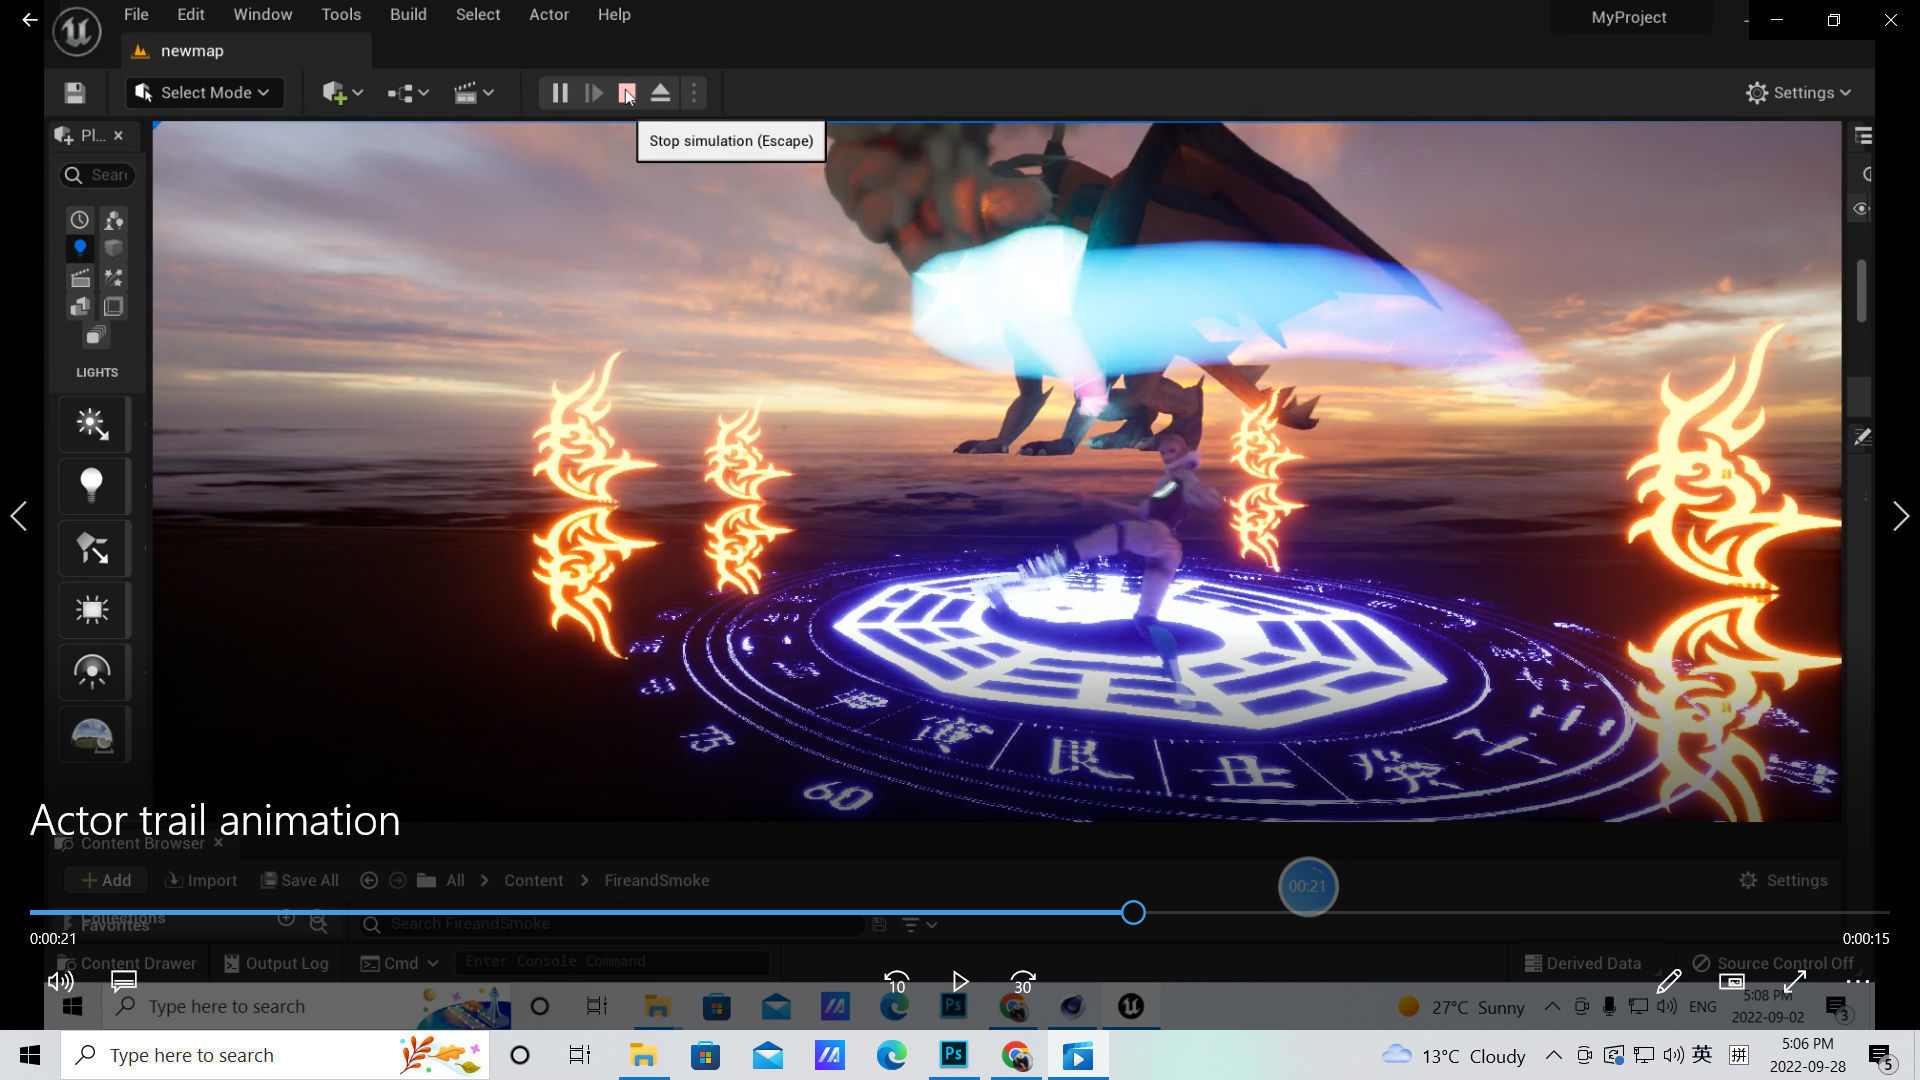Screen dimensions: 1920x1080
Task: Expand the system tray hidden icons chevron
Action: point(1553,1055)
